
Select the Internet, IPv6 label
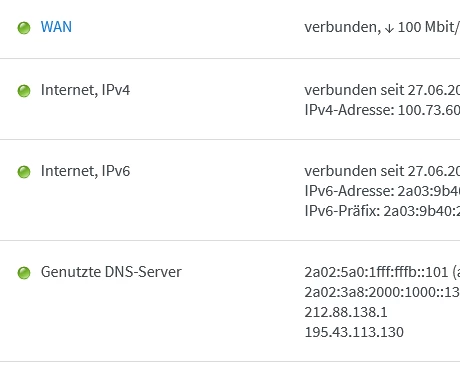click(85, 171)
